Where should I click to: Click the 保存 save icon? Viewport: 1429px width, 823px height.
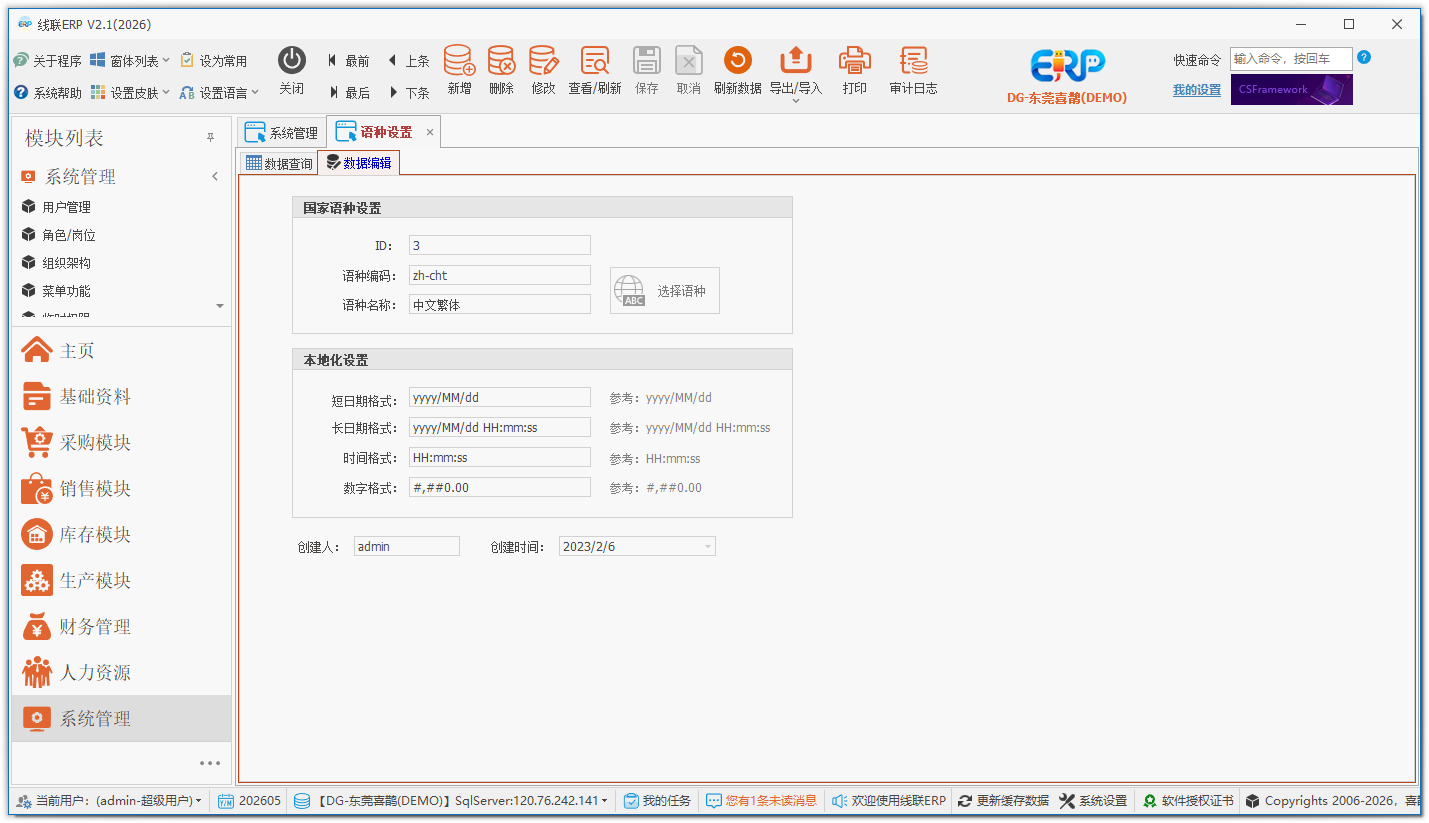click(x=647, y=61)
